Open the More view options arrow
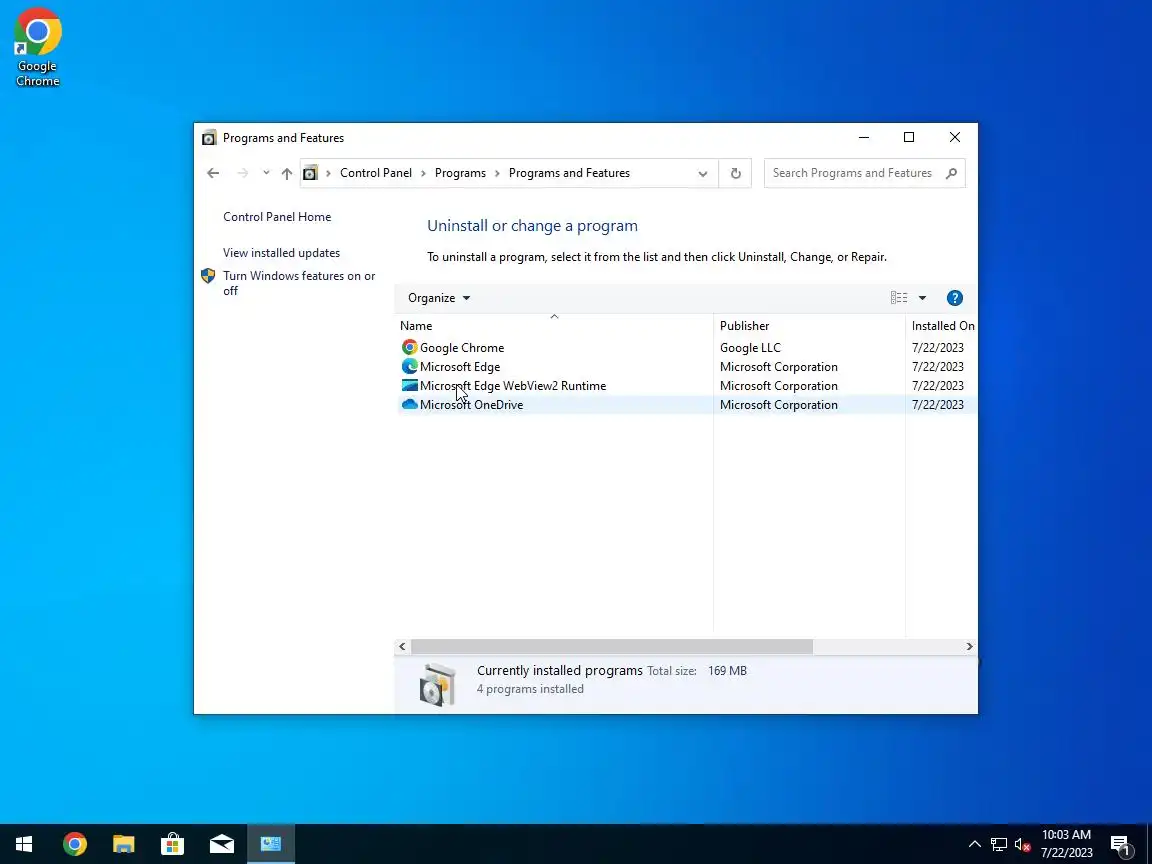This screenshot has width=1152, height=864. click(x=922, y=298)
